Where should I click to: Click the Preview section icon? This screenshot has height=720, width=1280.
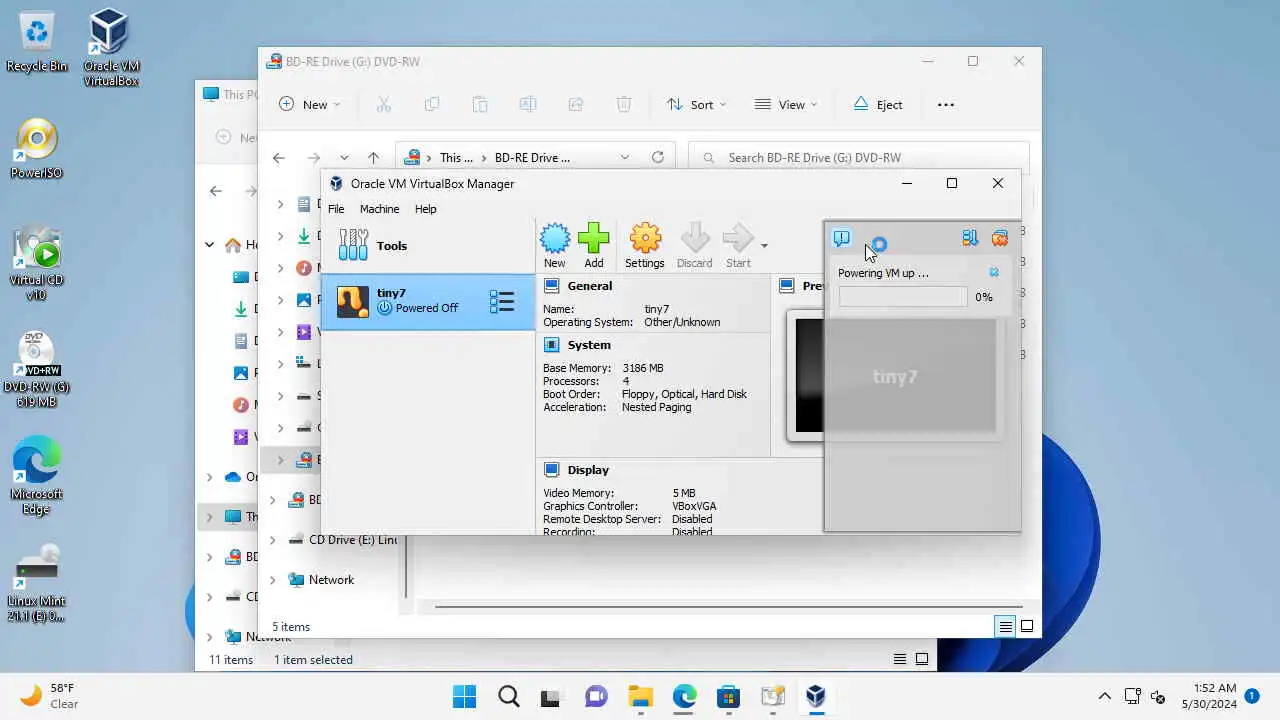(787, 286)
